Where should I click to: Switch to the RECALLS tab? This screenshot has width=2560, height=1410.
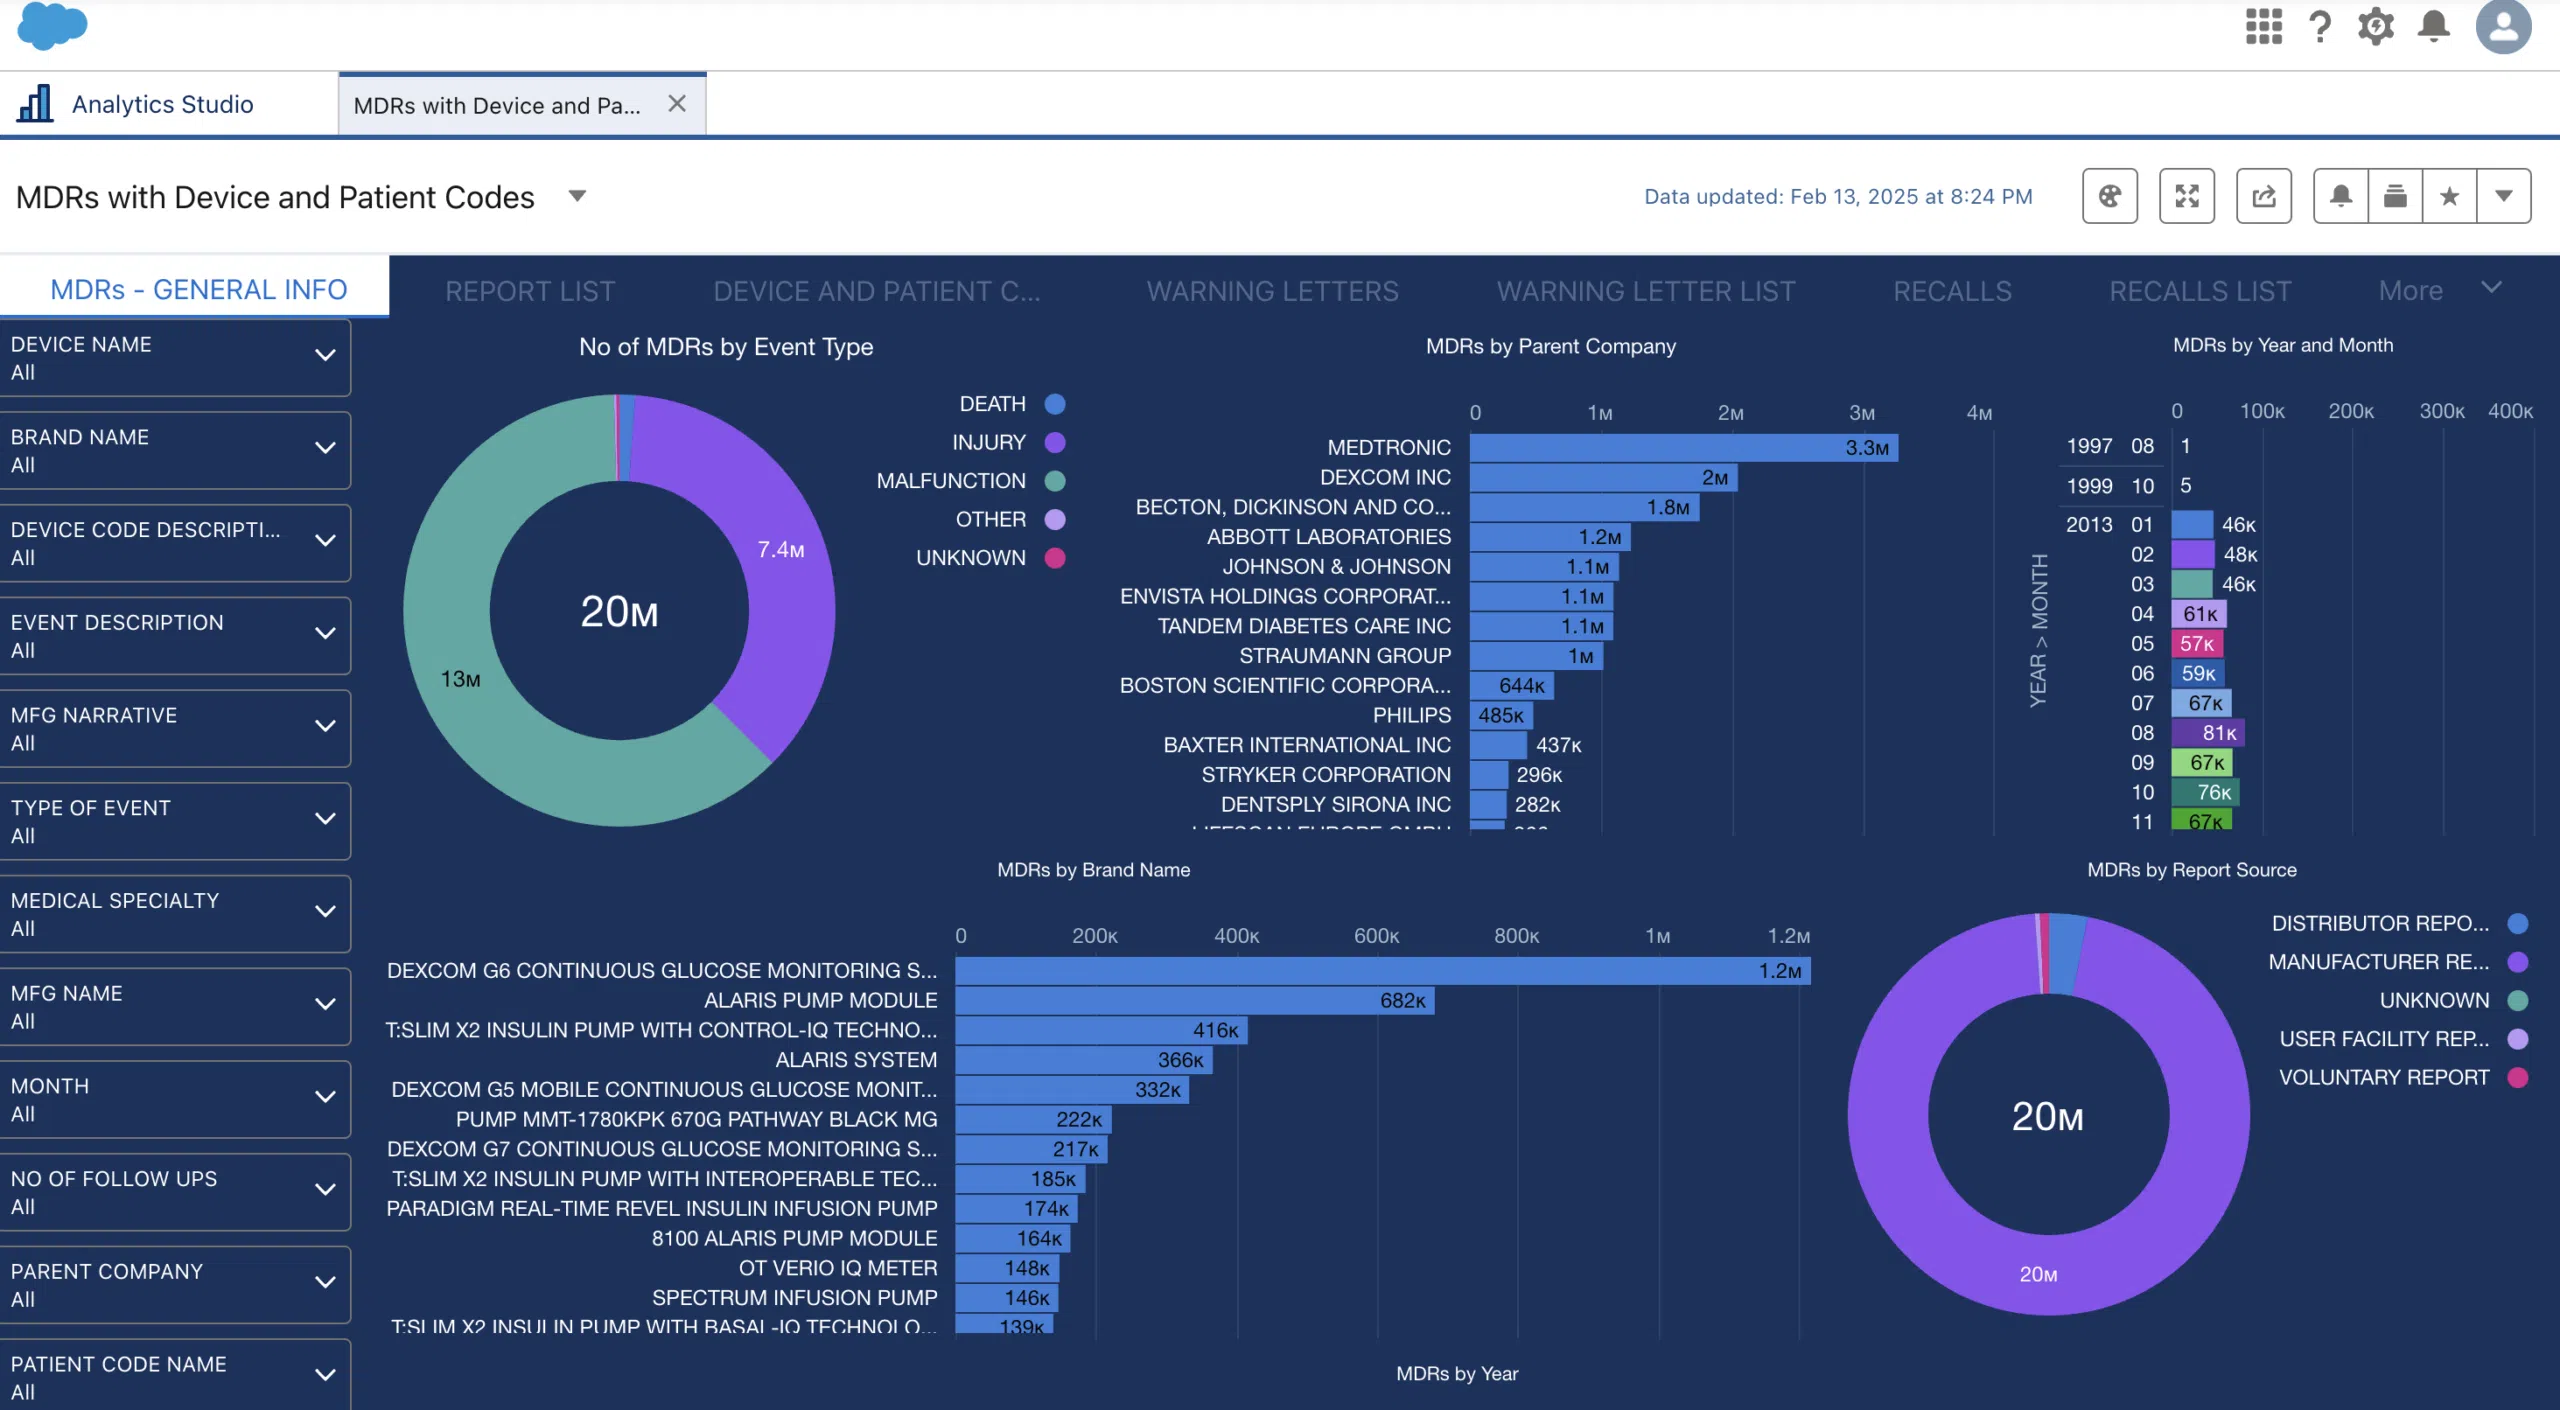coord(1952,291)
